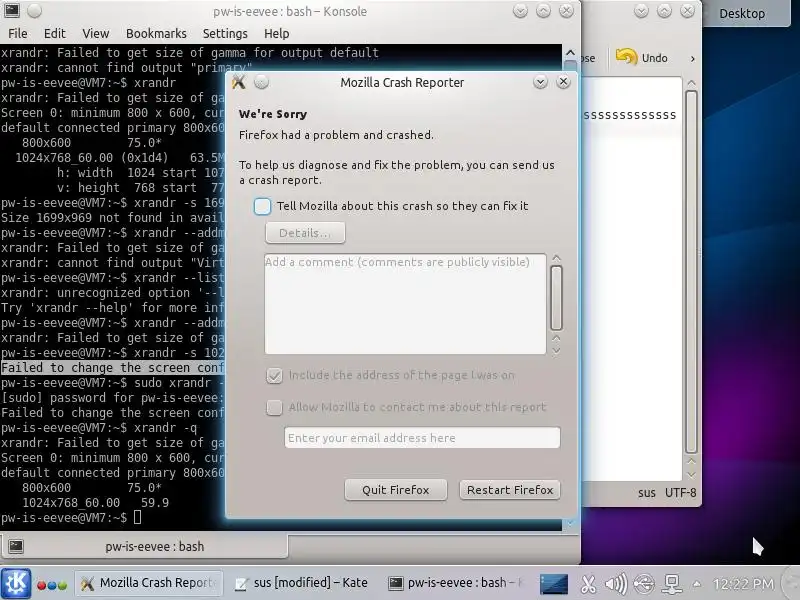800x600 pixels.
Task: Open Konsole Bookmarks menu
Action: coord(156,34)
